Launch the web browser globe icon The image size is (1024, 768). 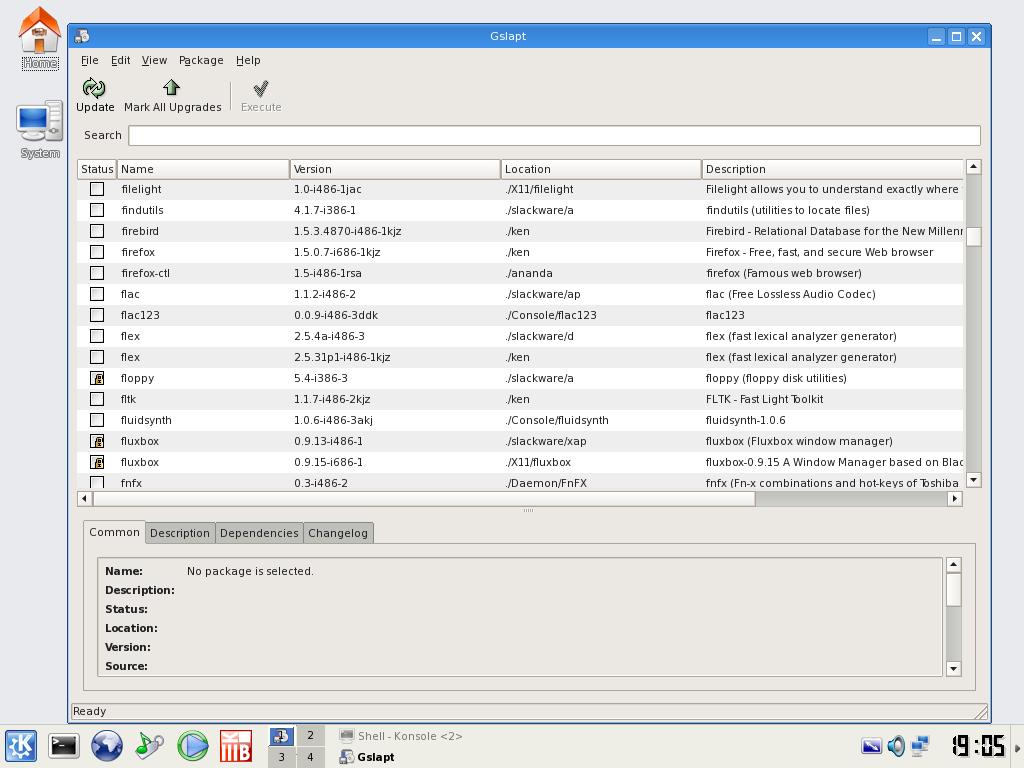point(106,745)
